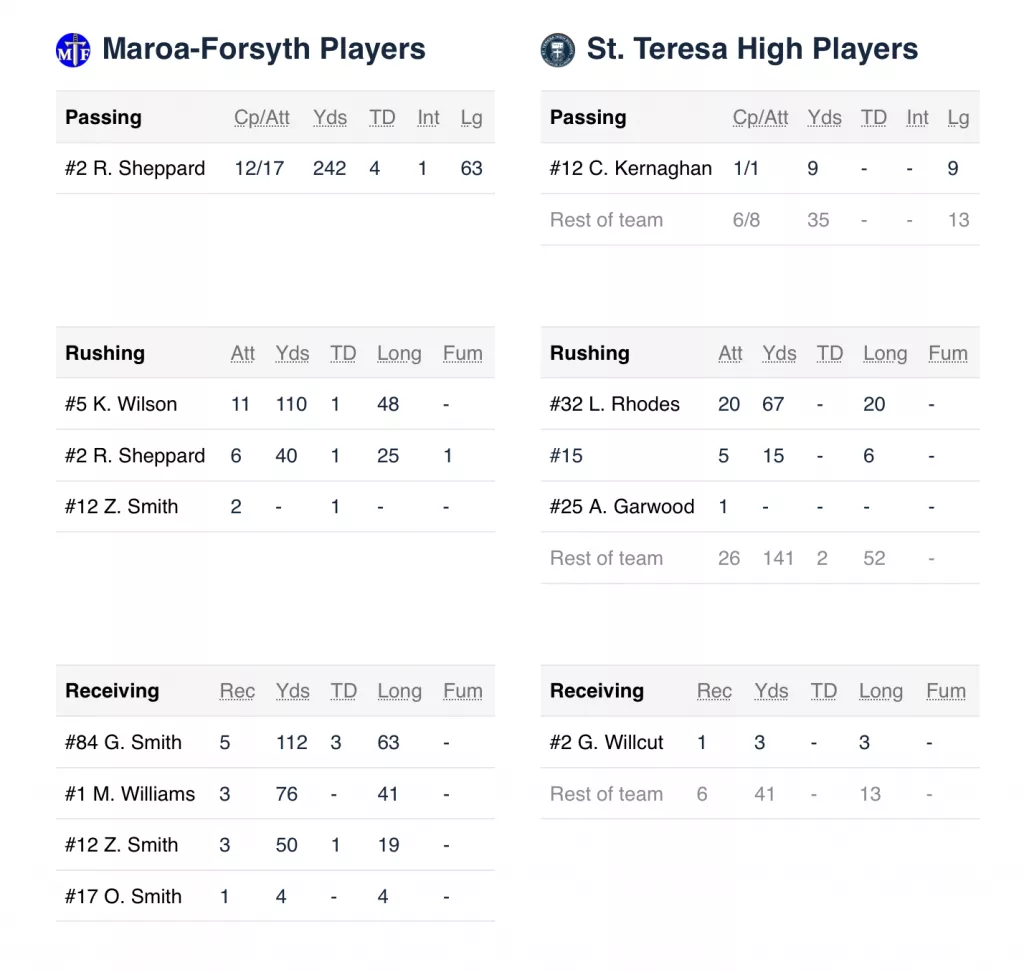Select #17 O. Smith receiving row

click(275, 897)
